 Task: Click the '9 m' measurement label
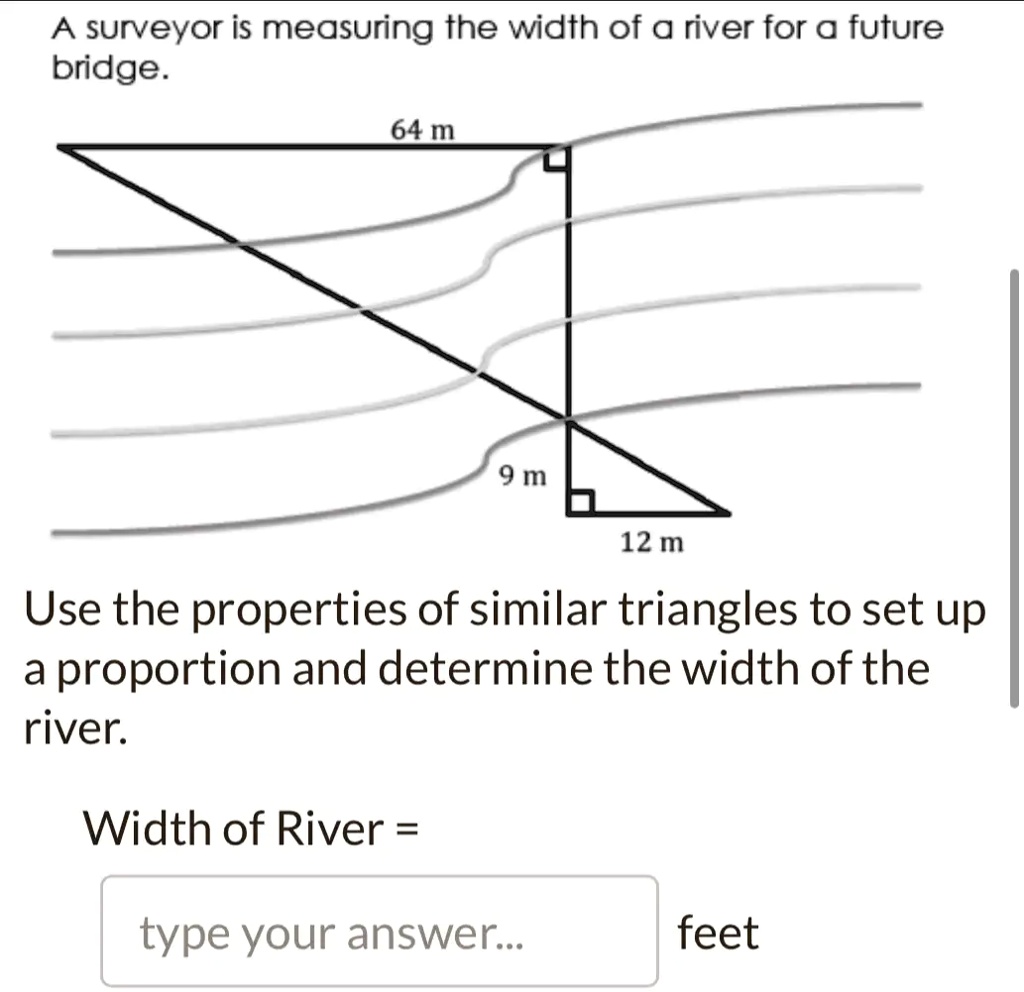tap(523, 477)
